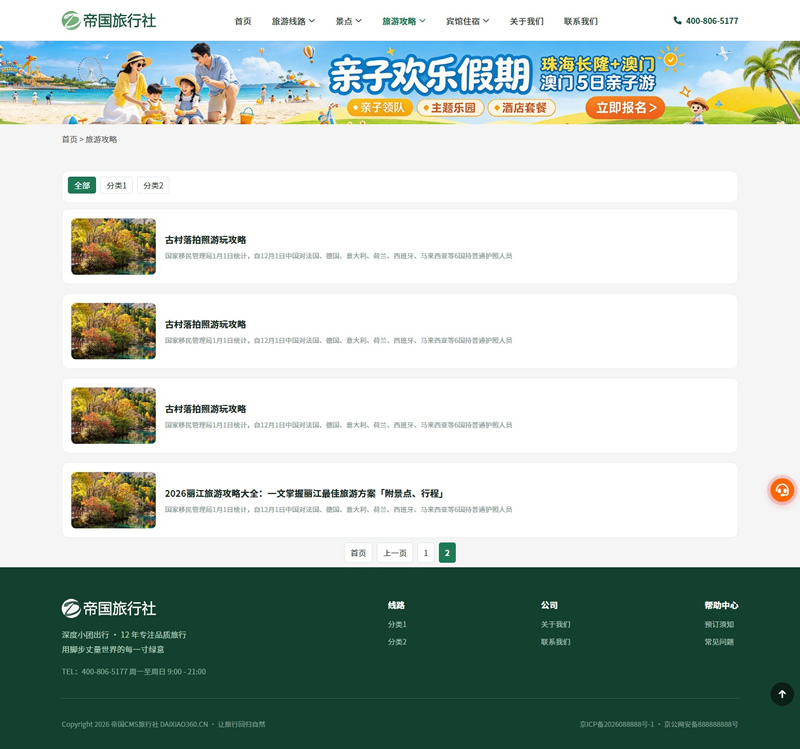Expand the 景点 dropdown chevron
Image resolution: width=800 pixels, height=749 pixels.
tap(359, 21)
